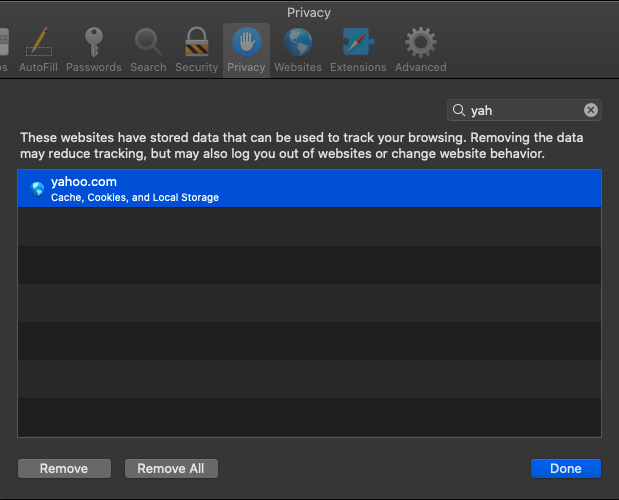Click the globe icon next to yahoo.com
Image resolution: width=619 pixels, height=500 pixels.
37,189
